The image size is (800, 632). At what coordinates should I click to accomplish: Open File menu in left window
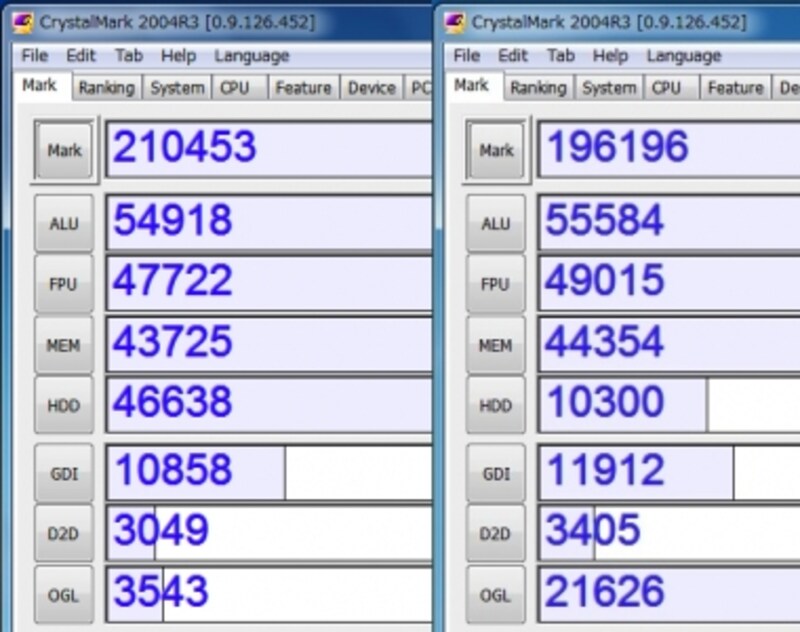[35, 55]
